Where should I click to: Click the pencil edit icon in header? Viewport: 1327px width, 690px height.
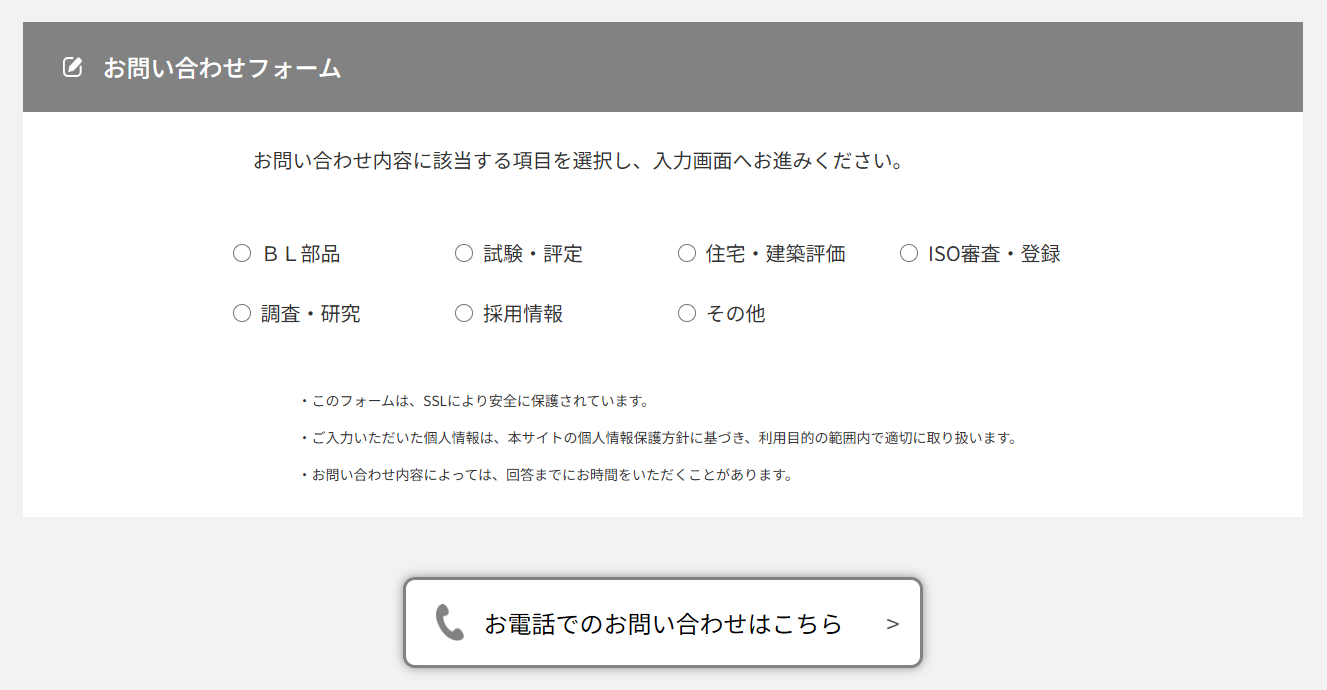click(x=72, y=68)
